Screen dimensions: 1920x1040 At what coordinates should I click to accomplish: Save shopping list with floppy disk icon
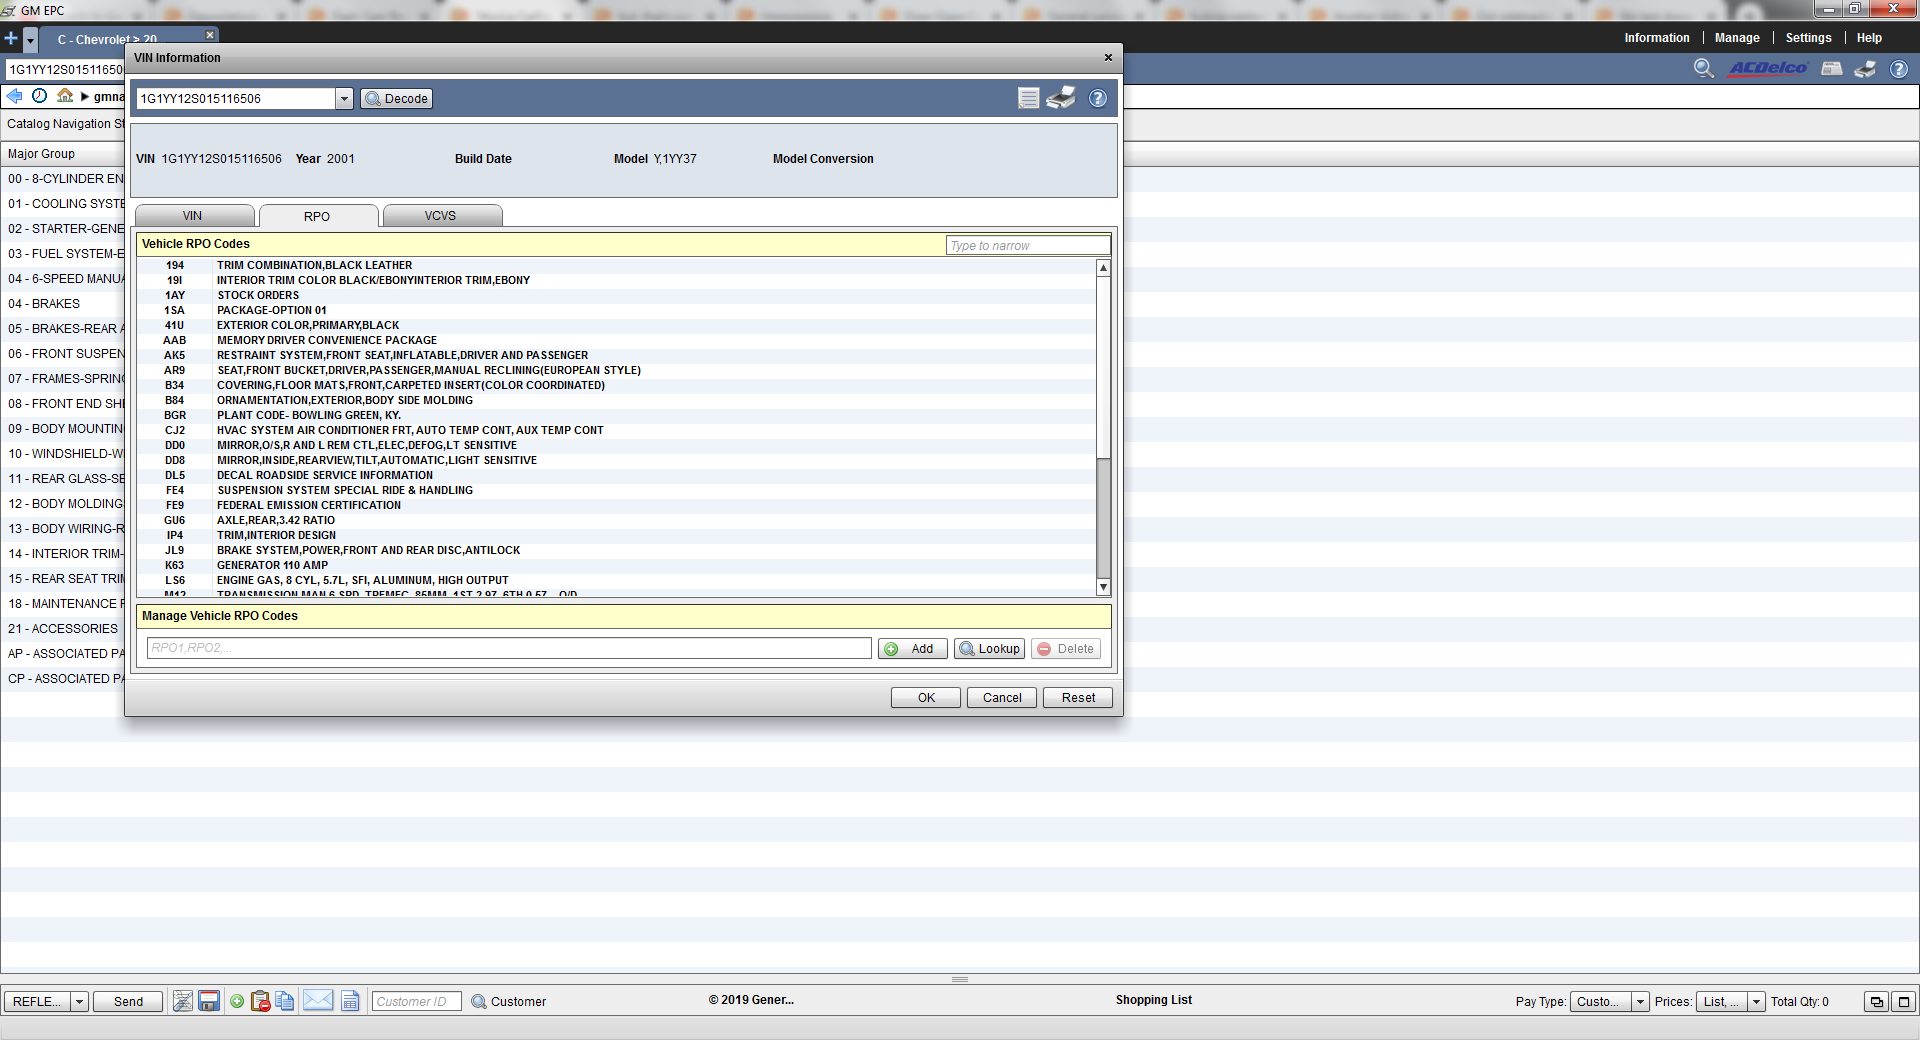coord(209,1001)
